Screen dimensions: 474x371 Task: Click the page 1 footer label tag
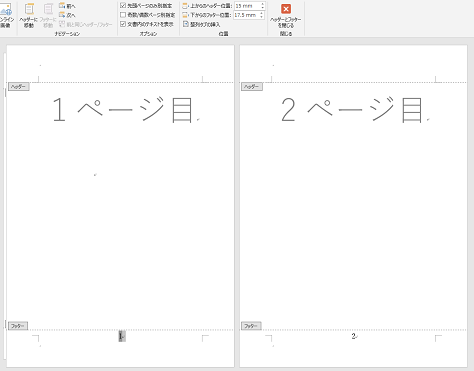[18, 326]
